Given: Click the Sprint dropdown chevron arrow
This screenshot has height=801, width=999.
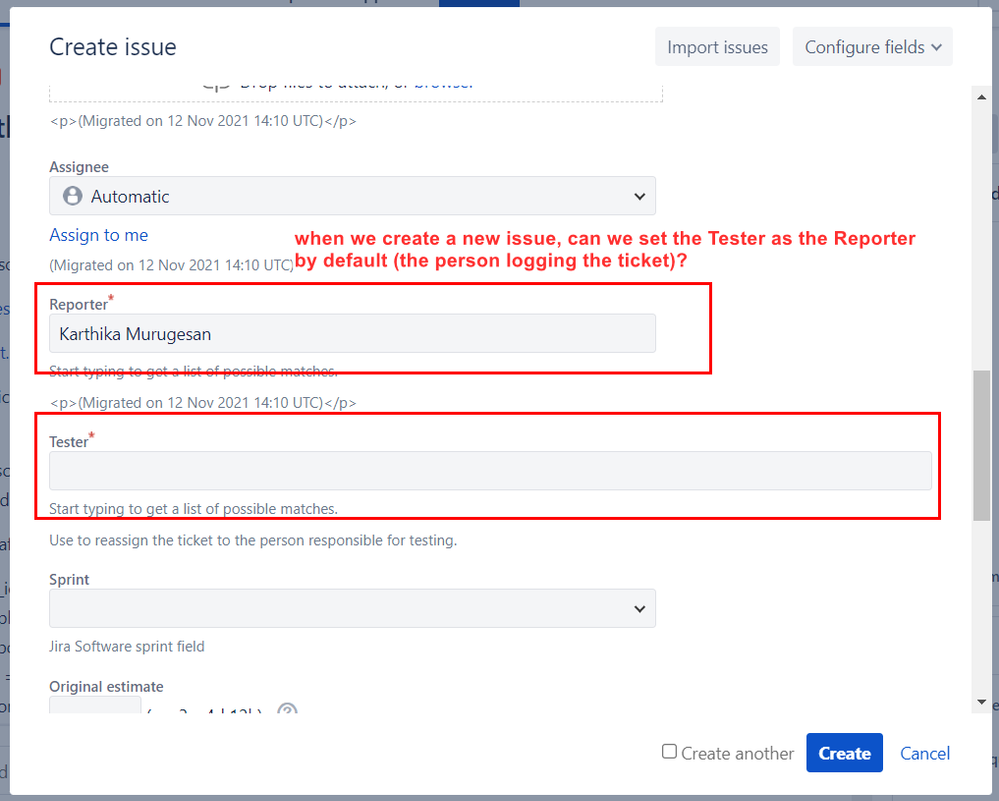Looking at the screenshot, I should [x=640, y=608].
